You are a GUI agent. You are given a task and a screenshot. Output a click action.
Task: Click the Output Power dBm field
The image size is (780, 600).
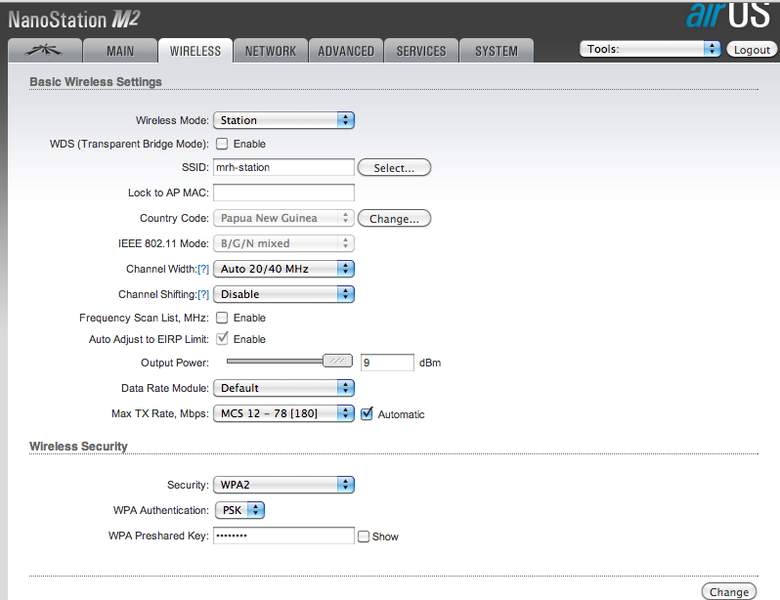(x=387, y=362)
